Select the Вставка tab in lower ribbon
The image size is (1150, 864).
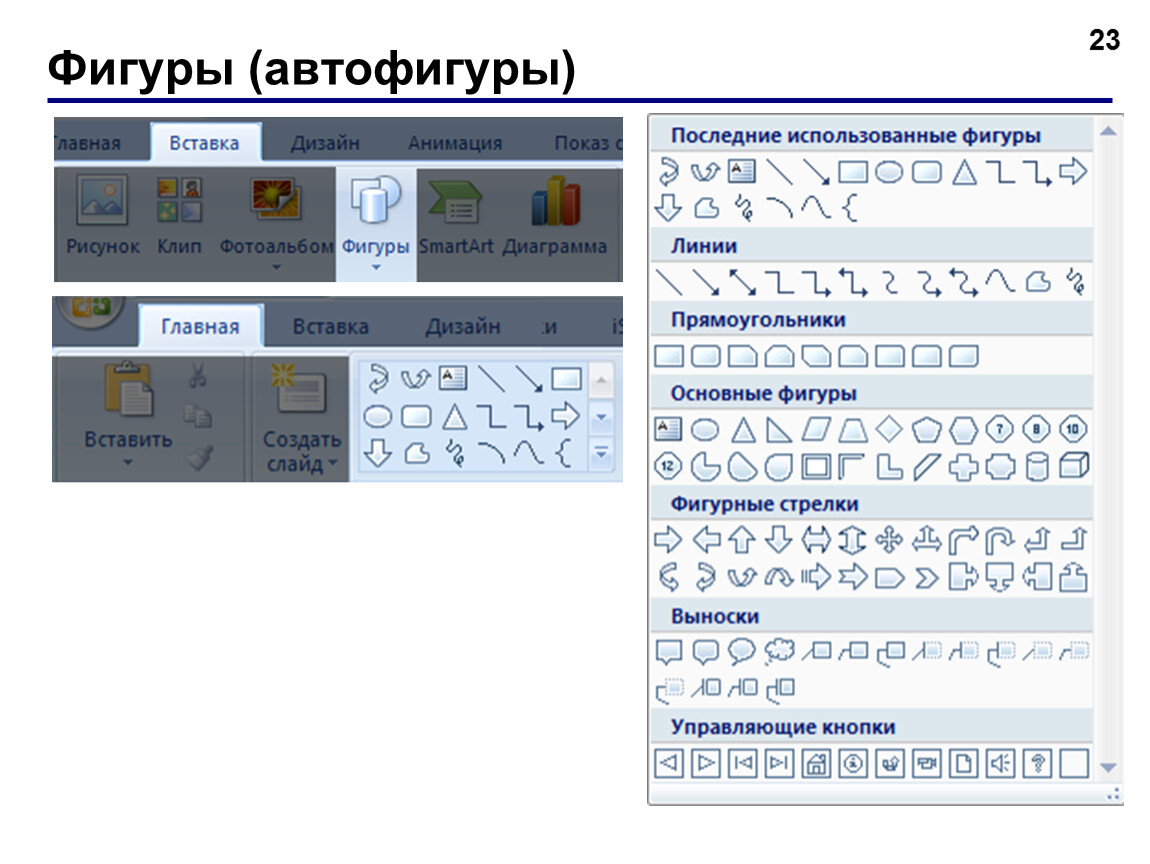[331, 326]
